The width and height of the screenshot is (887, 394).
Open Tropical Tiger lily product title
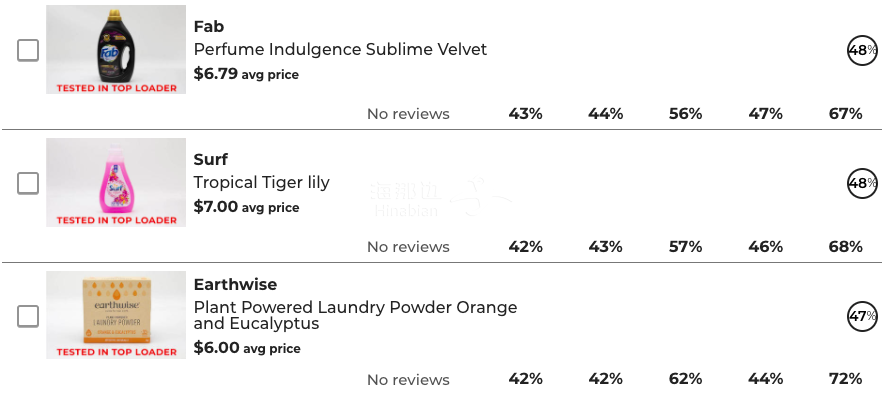(x=261, y=183)
